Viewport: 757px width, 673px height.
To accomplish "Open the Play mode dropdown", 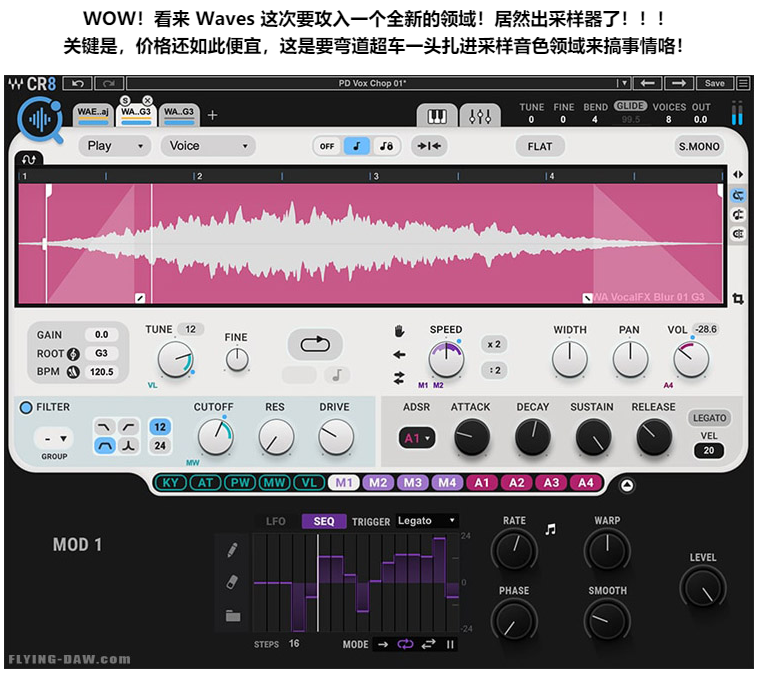I will point(115,146).
